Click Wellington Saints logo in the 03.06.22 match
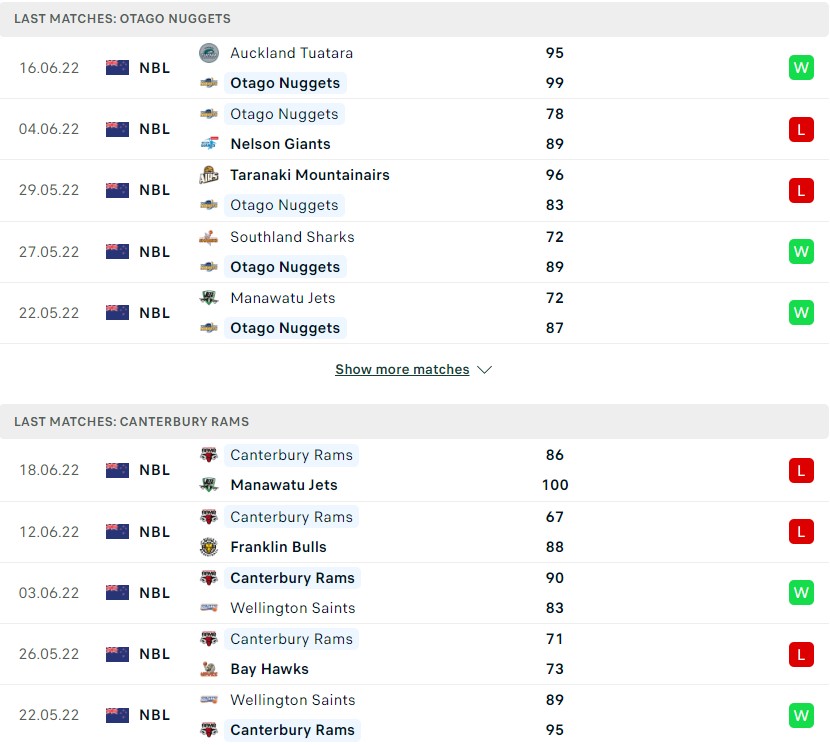The height and width of the screenshot is (745, 830). pos(209,607)
